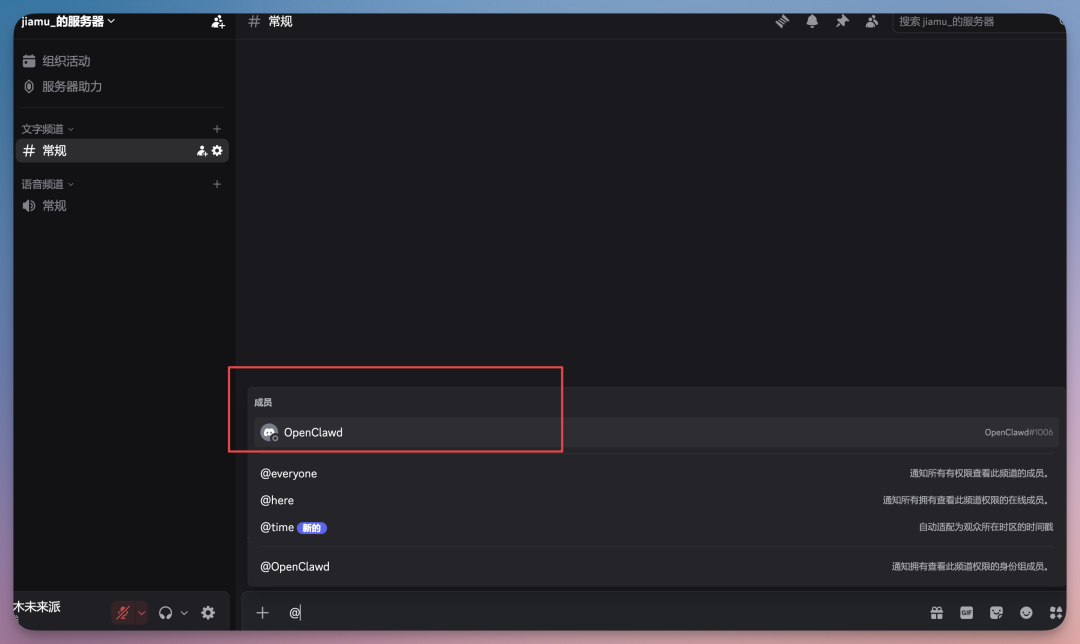Collapse the 文字频道 category
Viewport: 1080px width, 644px height.
pyautogui.click(x=48, y=129)
